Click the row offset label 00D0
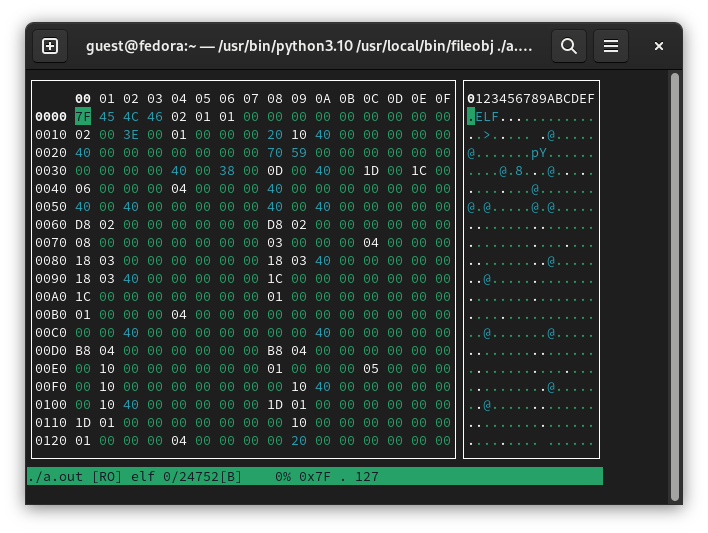708x533 pixels. (x=51, y=351)
